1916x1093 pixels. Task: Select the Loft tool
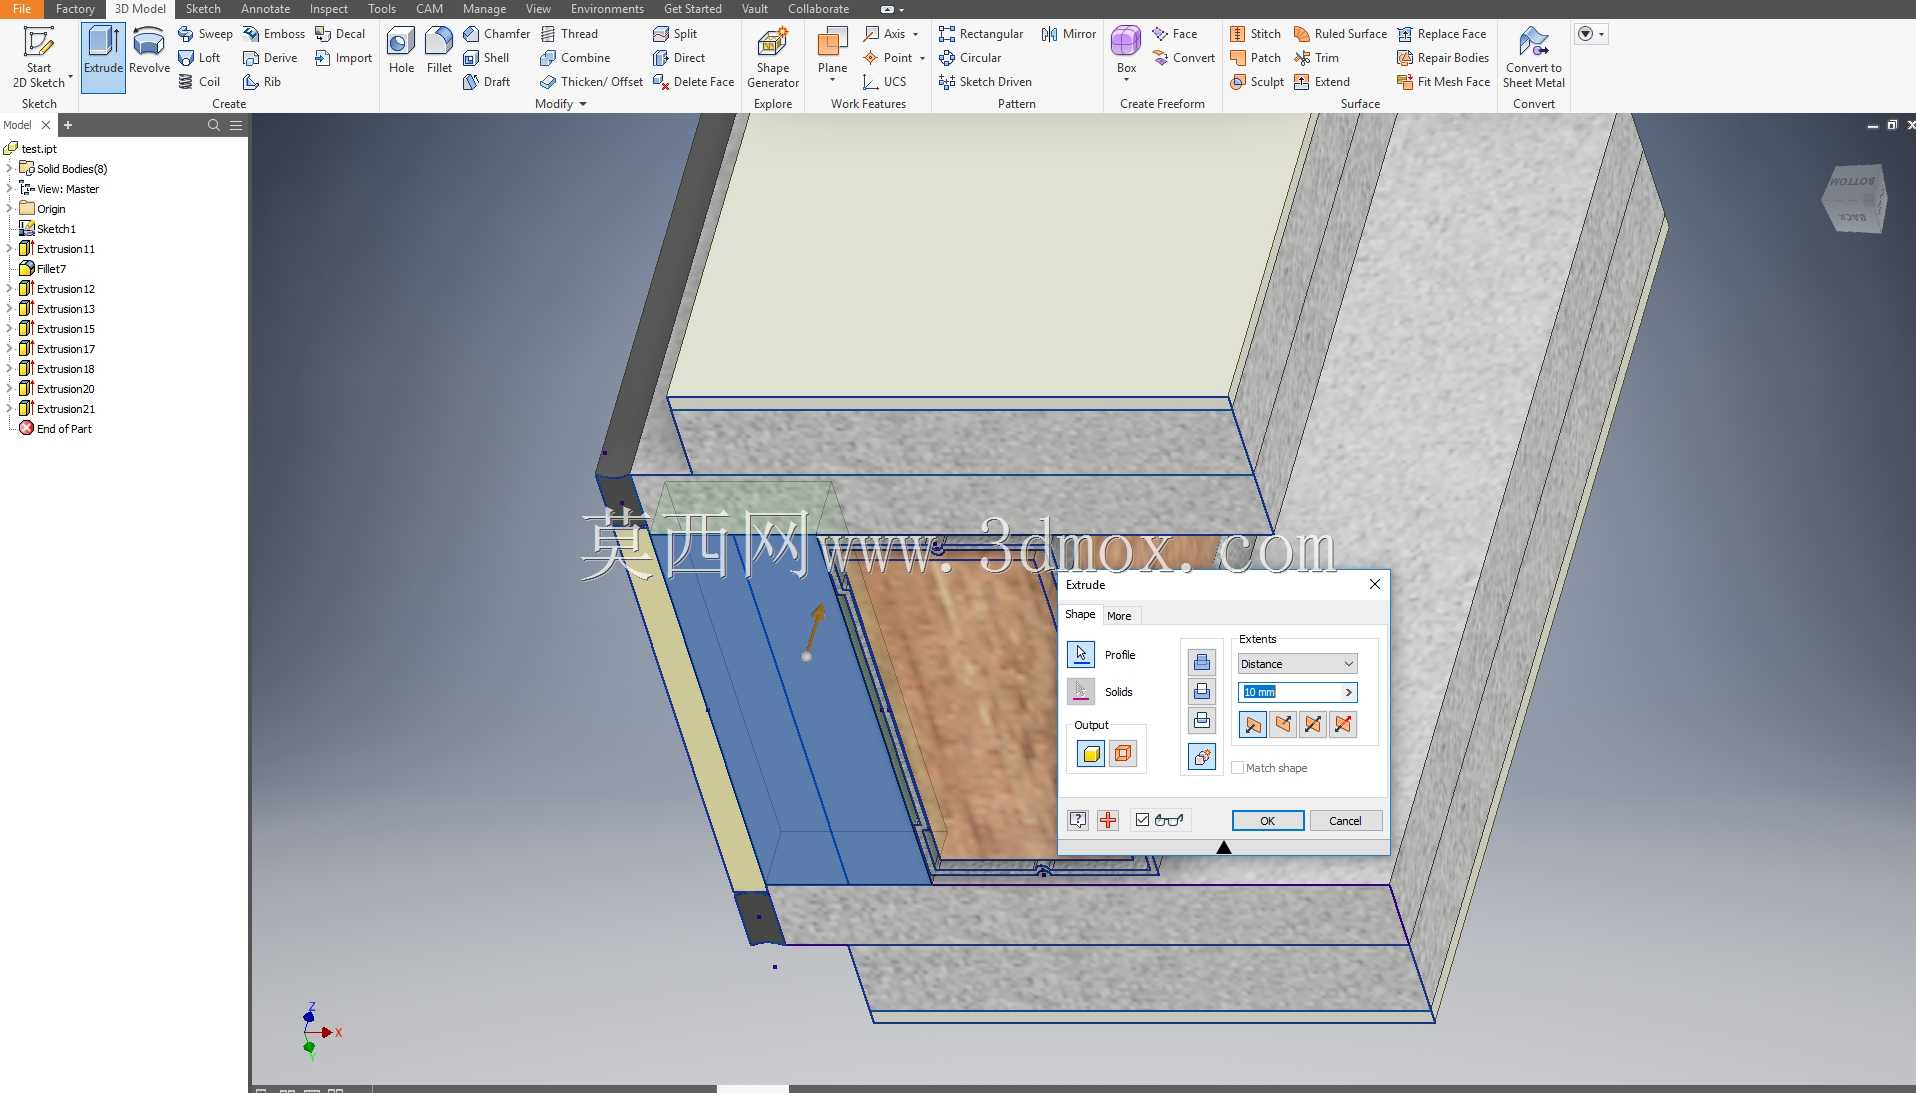tap(199, 58)
